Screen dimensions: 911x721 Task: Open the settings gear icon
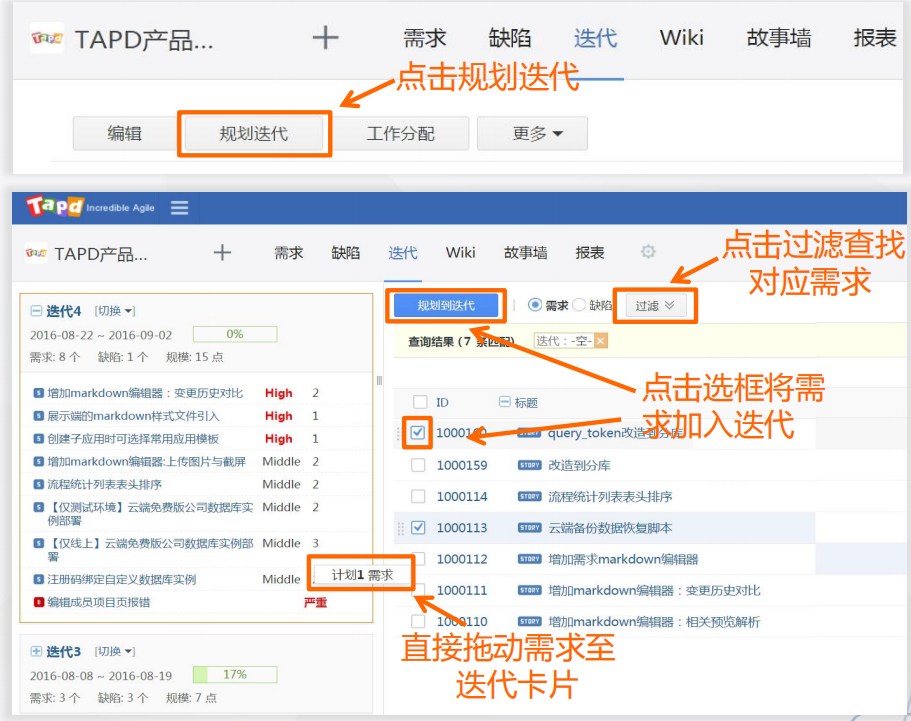648,252
